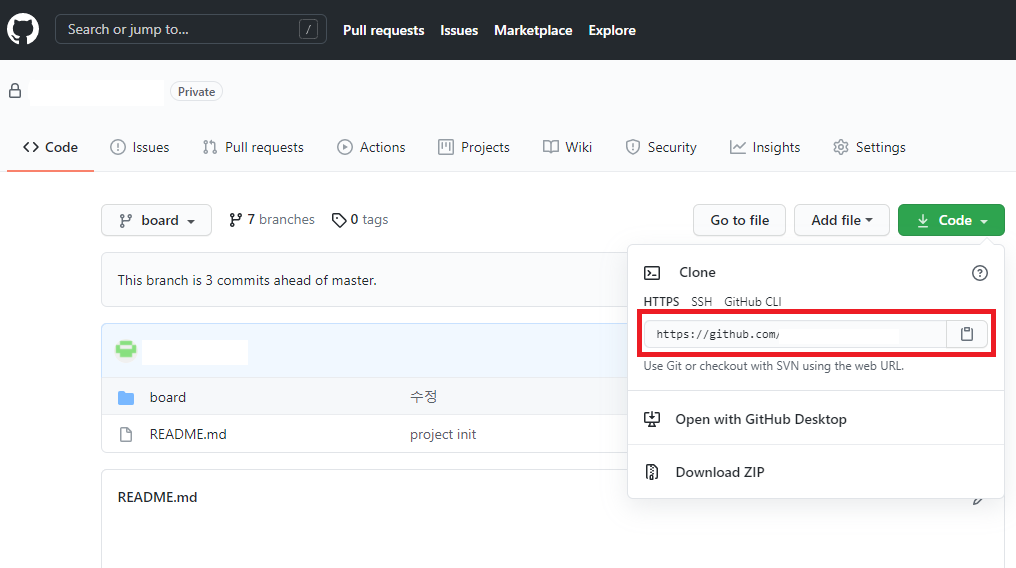1016x568 pixels.
Task: Open the Wiki tab
Action: point(567,147)
